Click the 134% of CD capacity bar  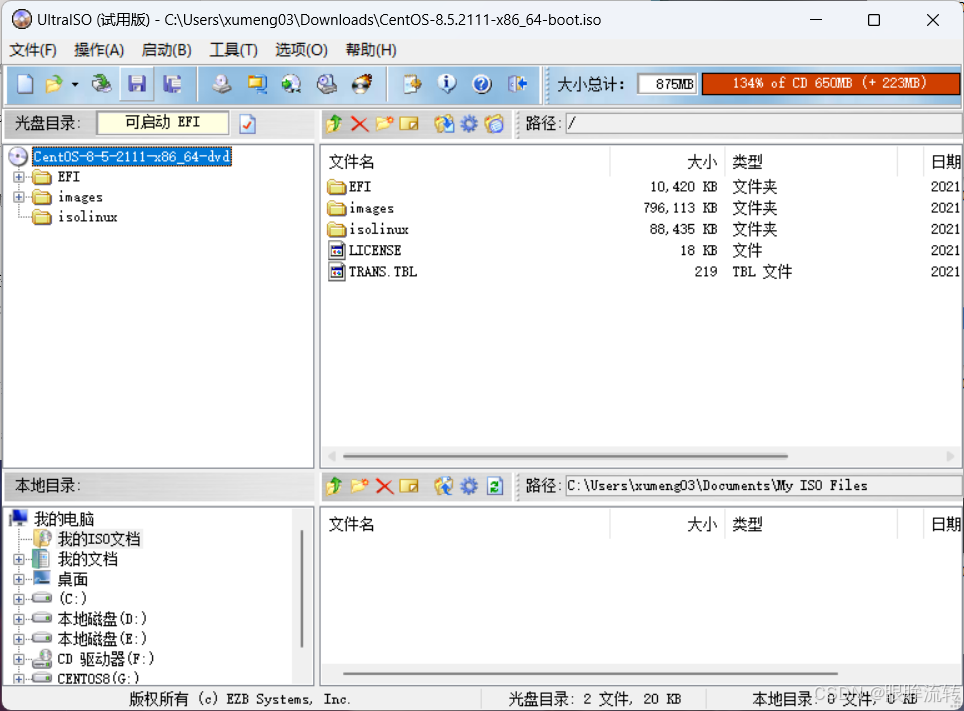831,84
